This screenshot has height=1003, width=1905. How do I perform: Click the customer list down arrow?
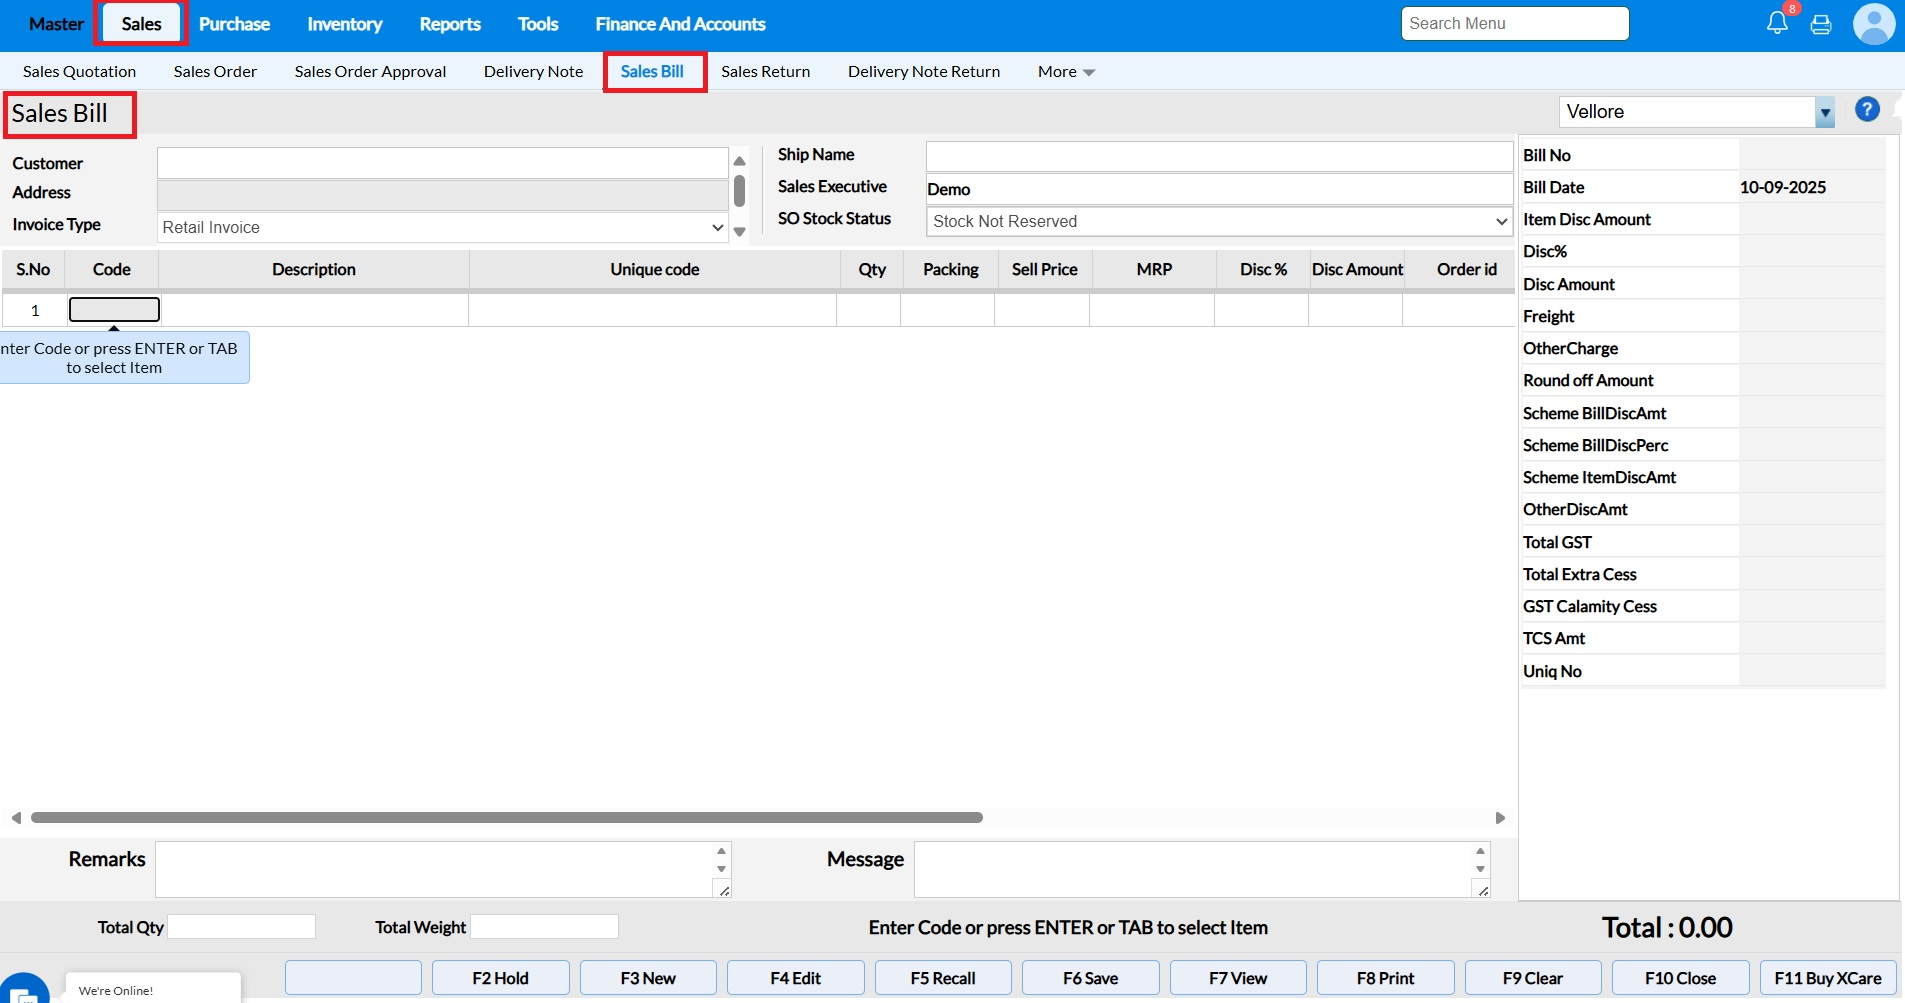tap(740, 231)
